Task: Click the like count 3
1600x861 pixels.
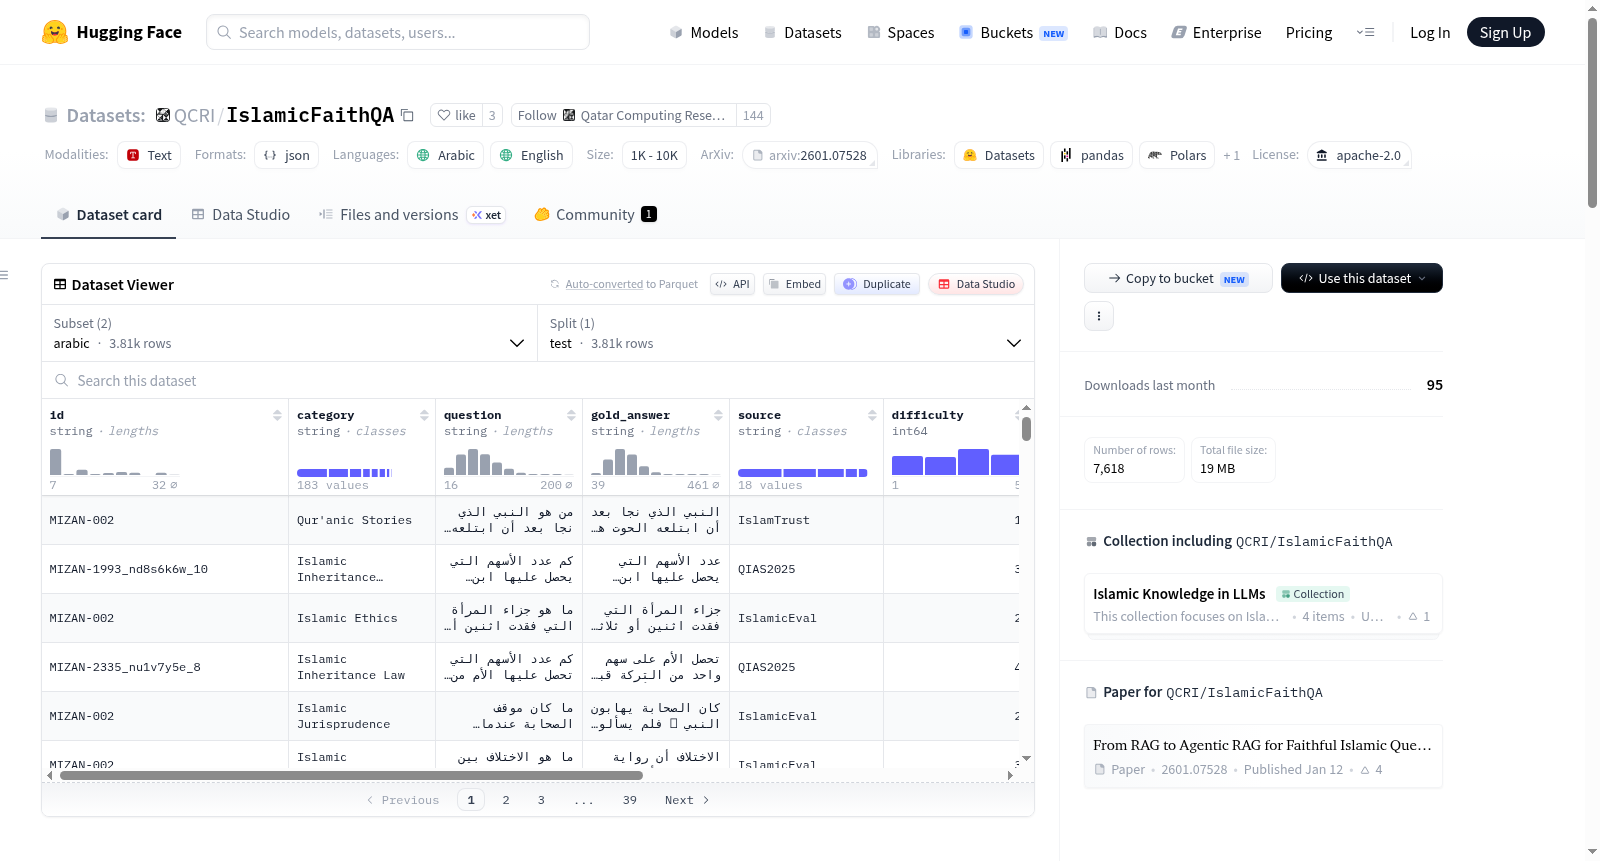Action: coord(492,115)
